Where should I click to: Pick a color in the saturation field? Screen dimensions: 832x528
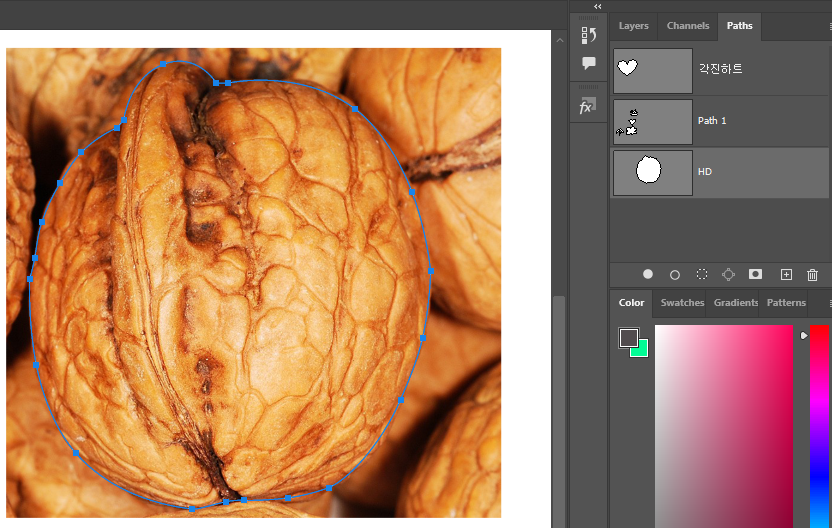coord(724,426)
